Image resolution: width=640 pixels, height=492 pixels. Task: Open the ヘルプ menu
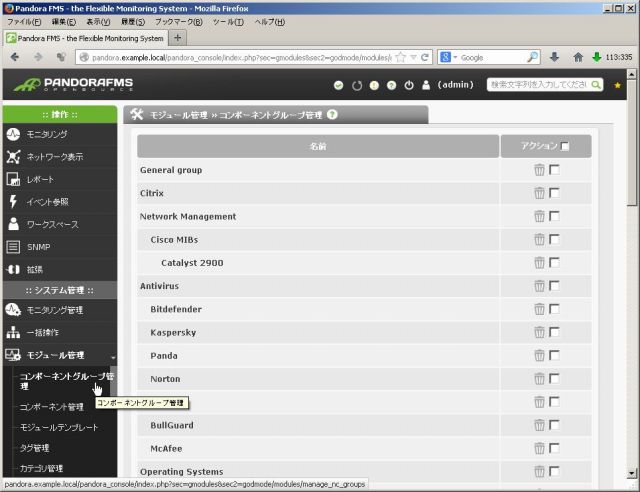270,22
